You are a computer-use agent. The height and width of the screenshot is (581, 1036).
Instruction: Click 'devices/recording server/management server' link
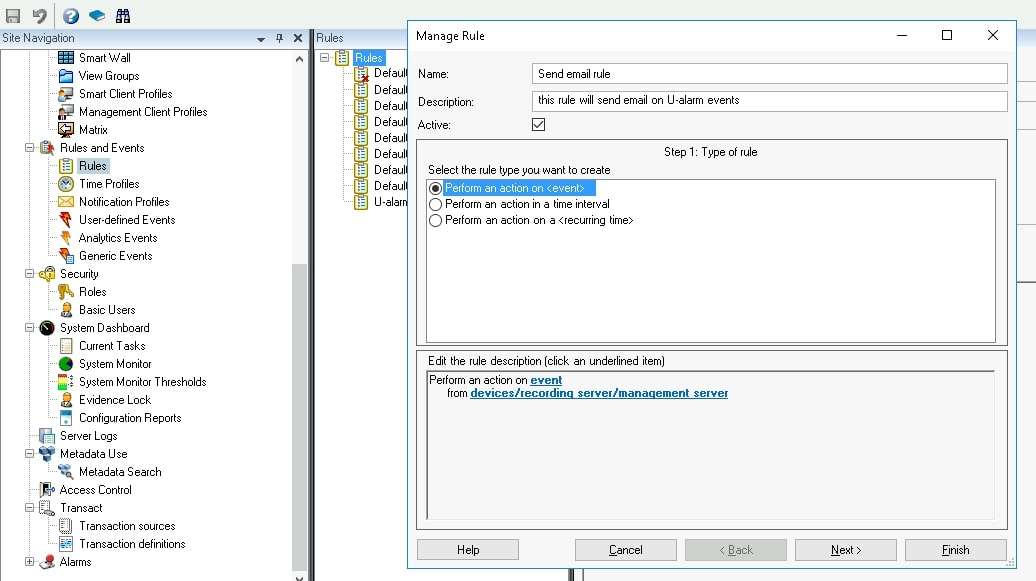[x=599, y=393]
